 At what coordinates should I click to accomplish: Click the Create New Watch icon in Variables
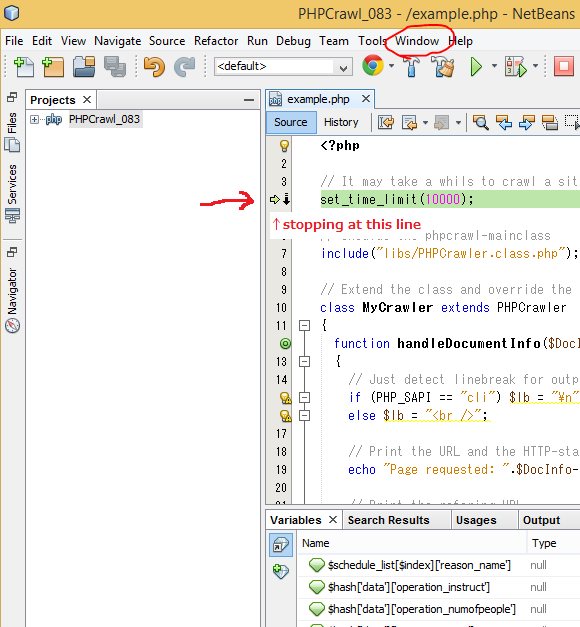[281, 571]
